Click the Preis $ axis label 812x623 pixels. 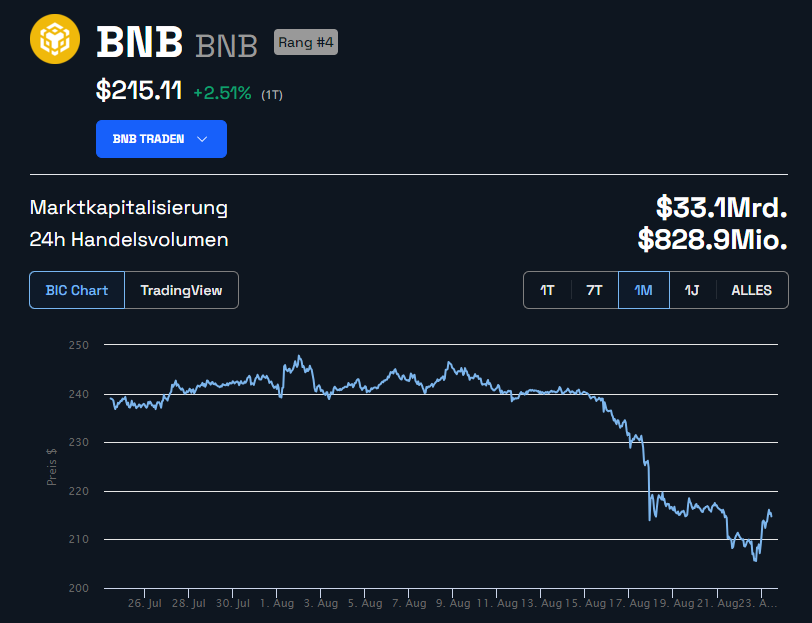52,466
